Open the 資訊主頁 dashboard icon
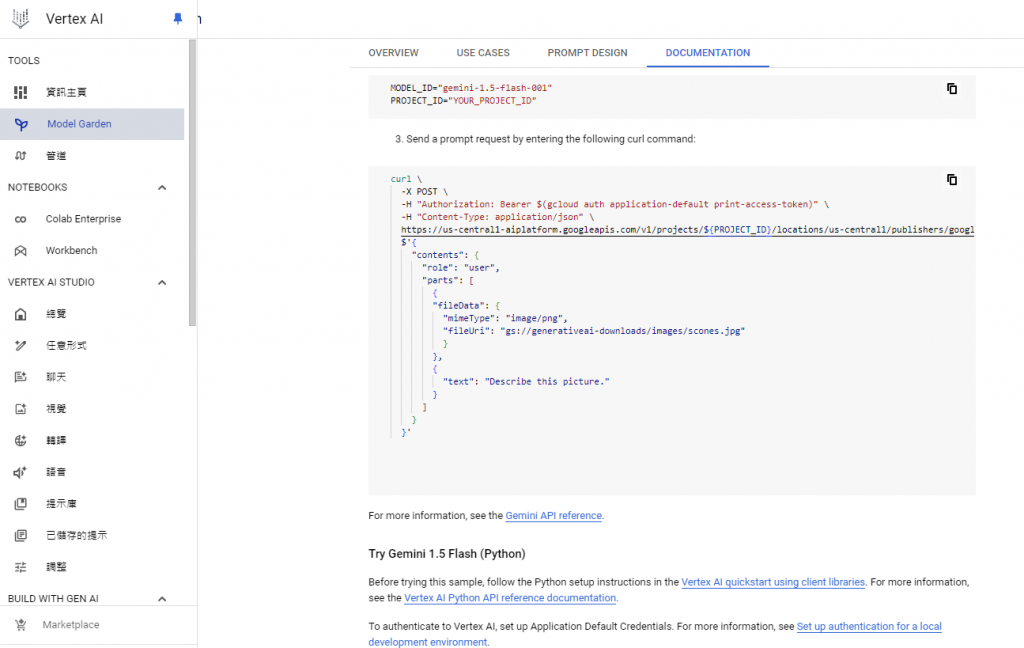Image resolution: width=1024 pixels, height=648 pixels. [x=21, y=92]
